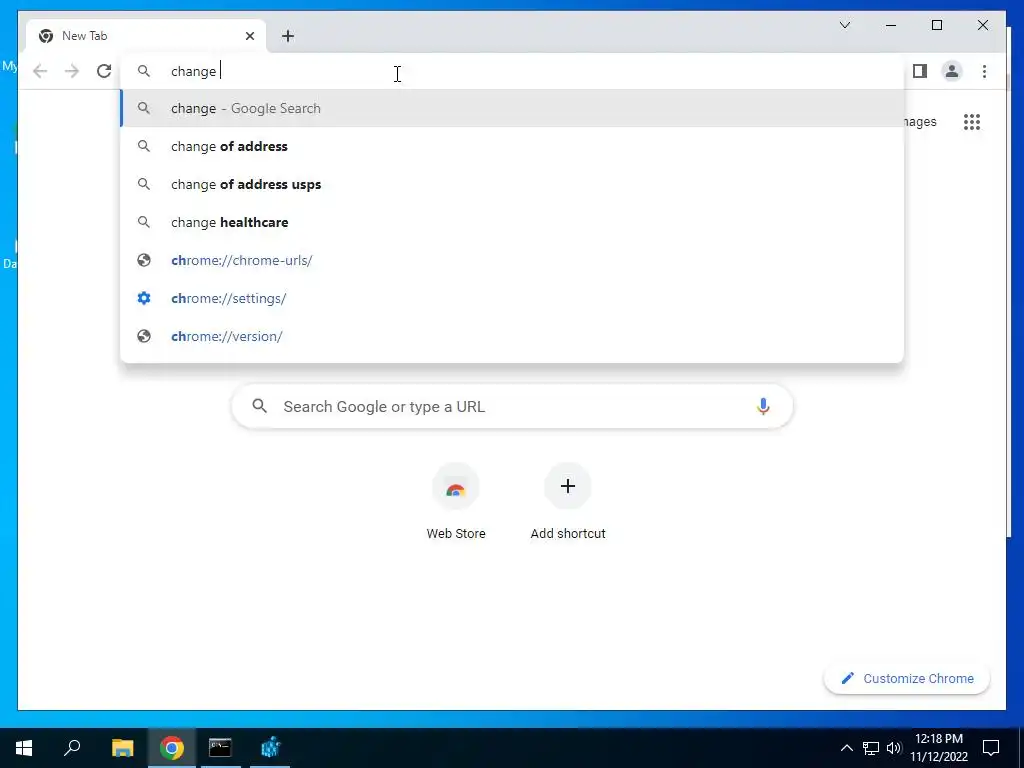
Task: Open File Explorer from the taskbar
Action: click(122, 747)
